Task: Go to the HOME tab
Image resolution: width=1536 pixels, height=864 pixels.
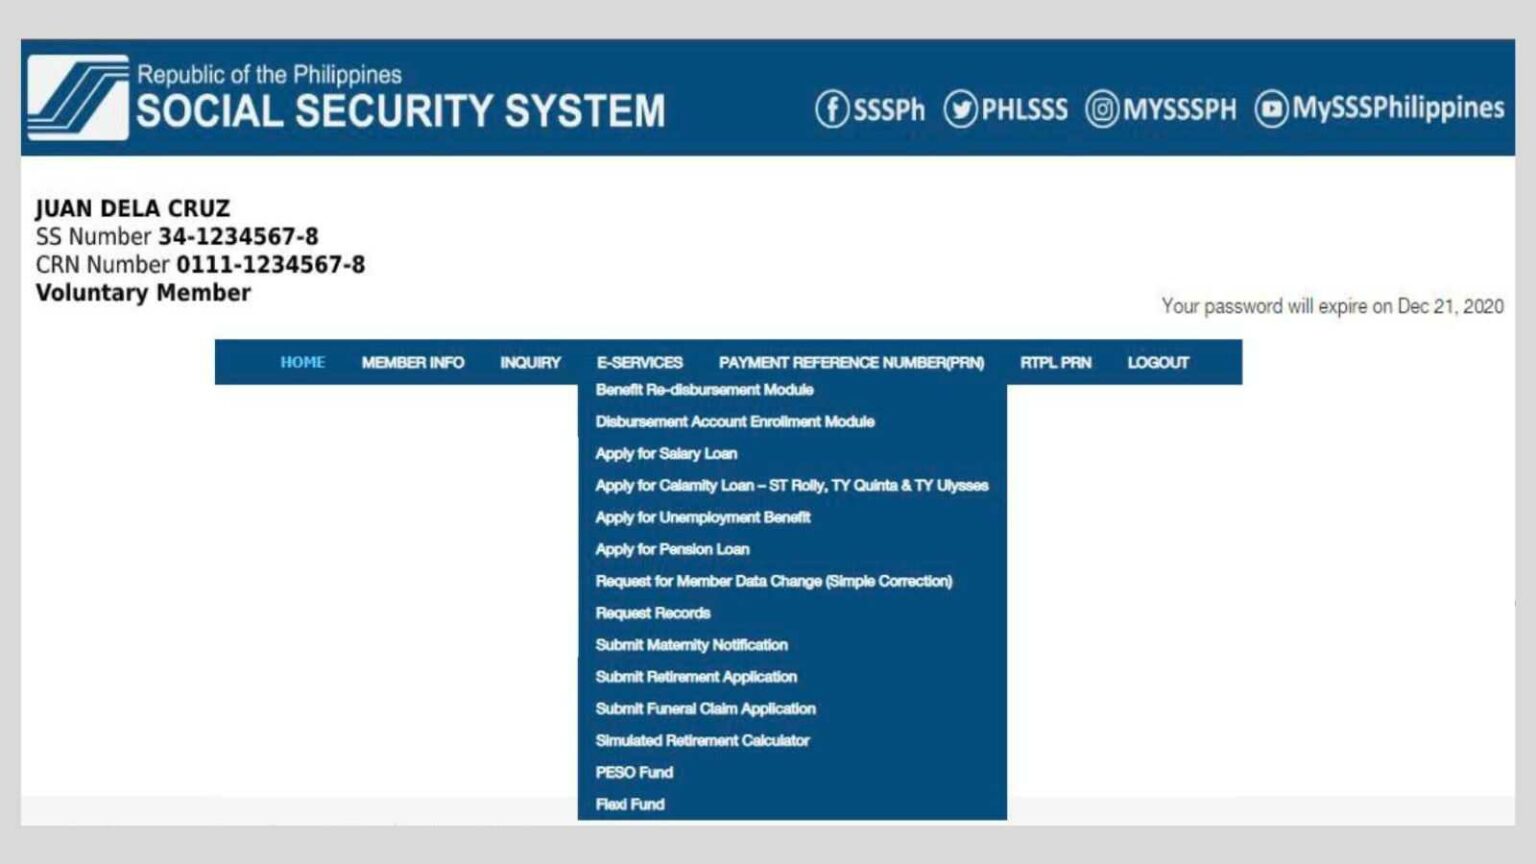Action: tap(302, 363)
